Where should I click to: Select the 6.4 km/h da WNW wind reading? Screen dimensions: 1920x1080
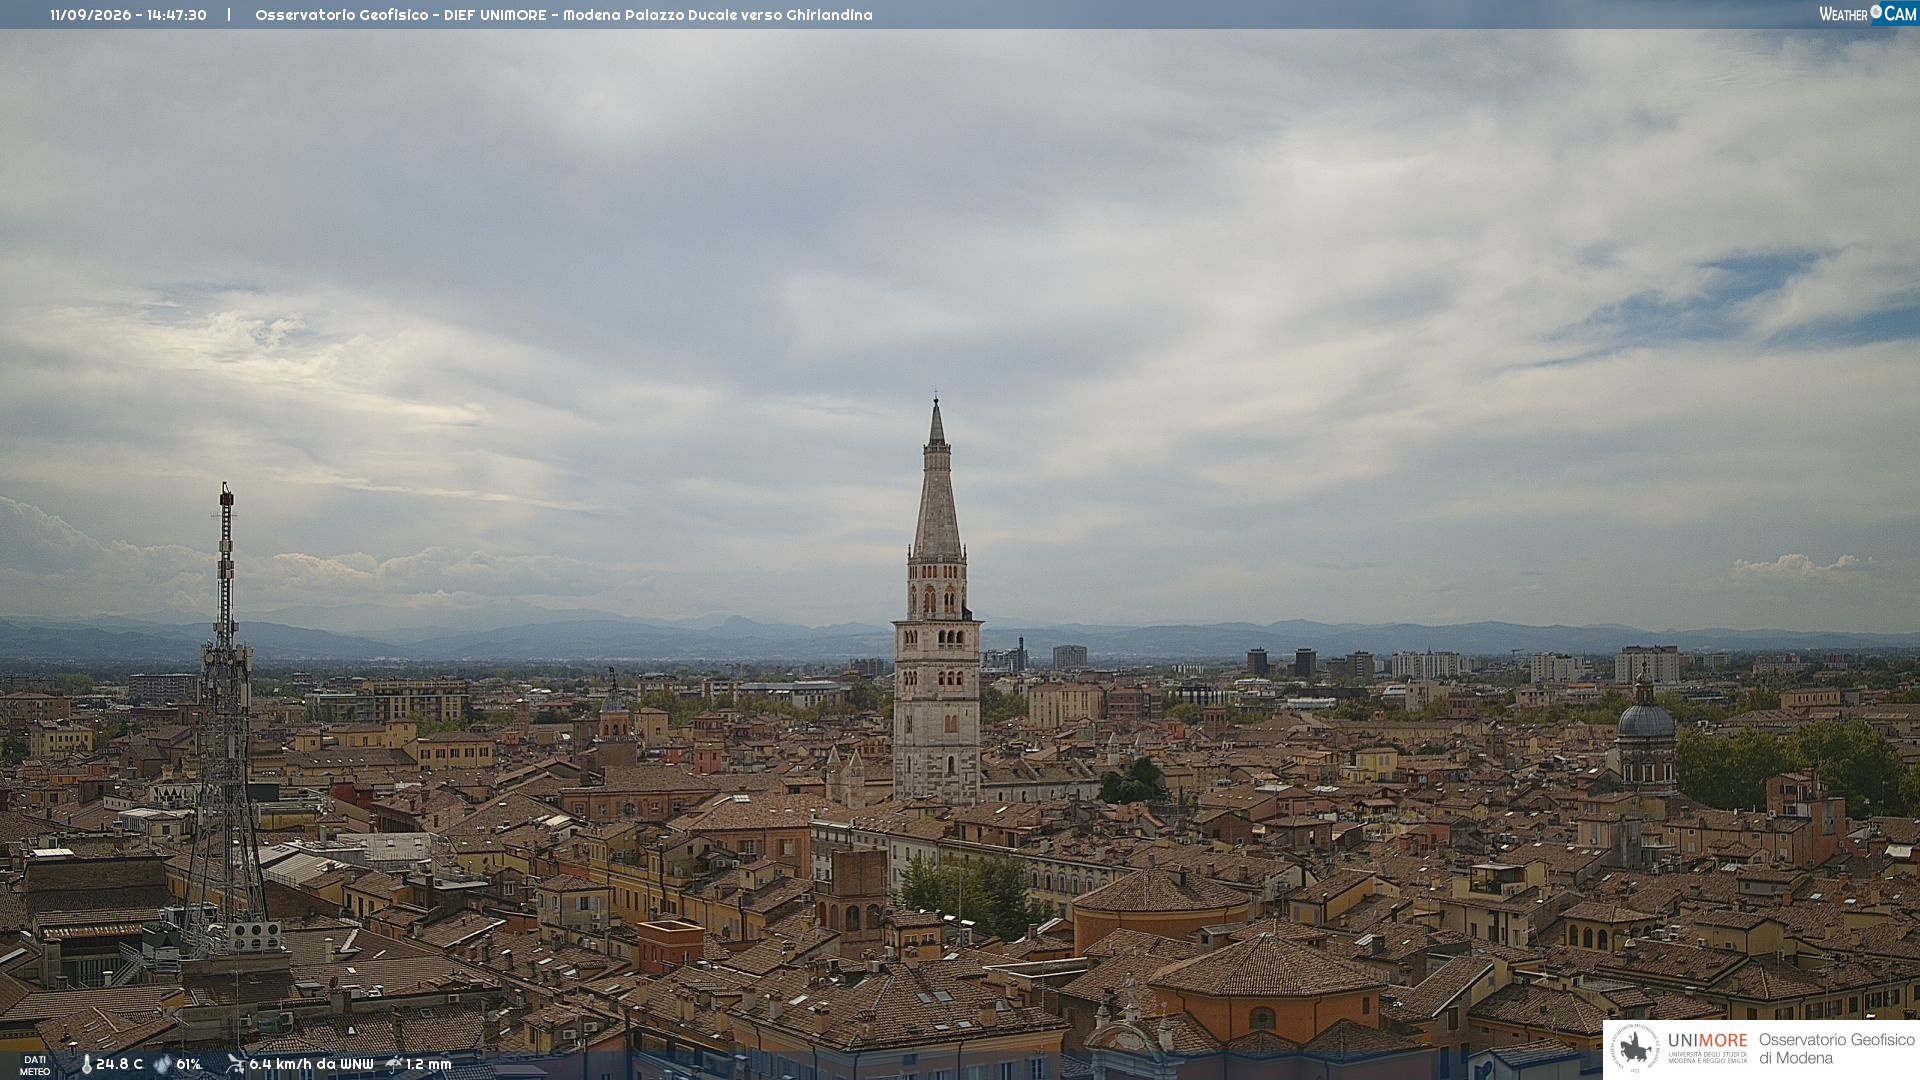(x=311, y=1064)
